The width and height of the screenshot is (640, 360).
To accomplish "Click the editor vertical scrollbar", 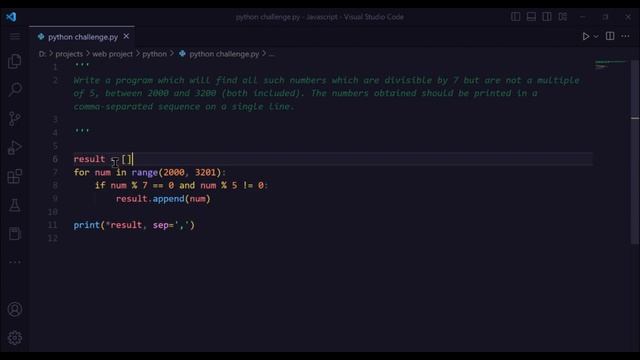I will (635, 152).
